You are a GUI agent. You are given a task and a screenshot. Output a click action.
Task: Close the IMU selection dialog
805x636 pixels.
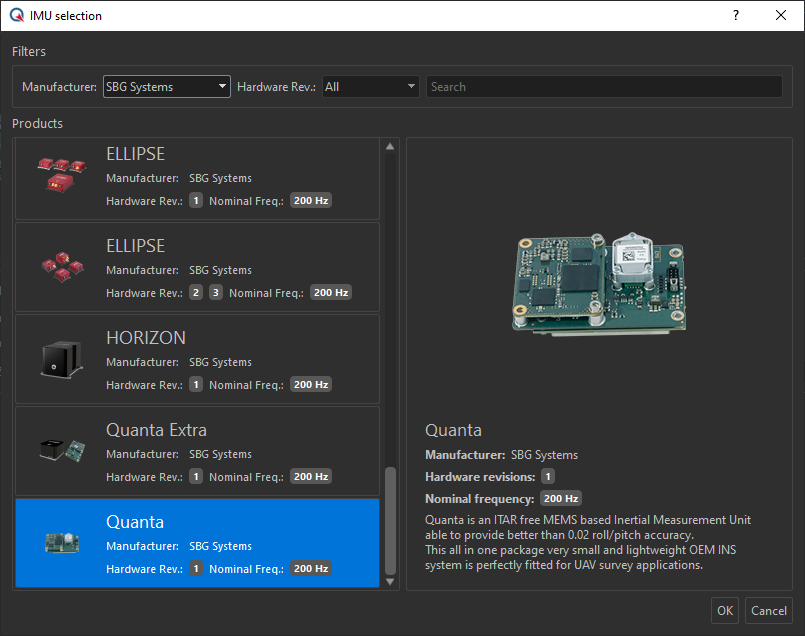[x=780, y=16]
